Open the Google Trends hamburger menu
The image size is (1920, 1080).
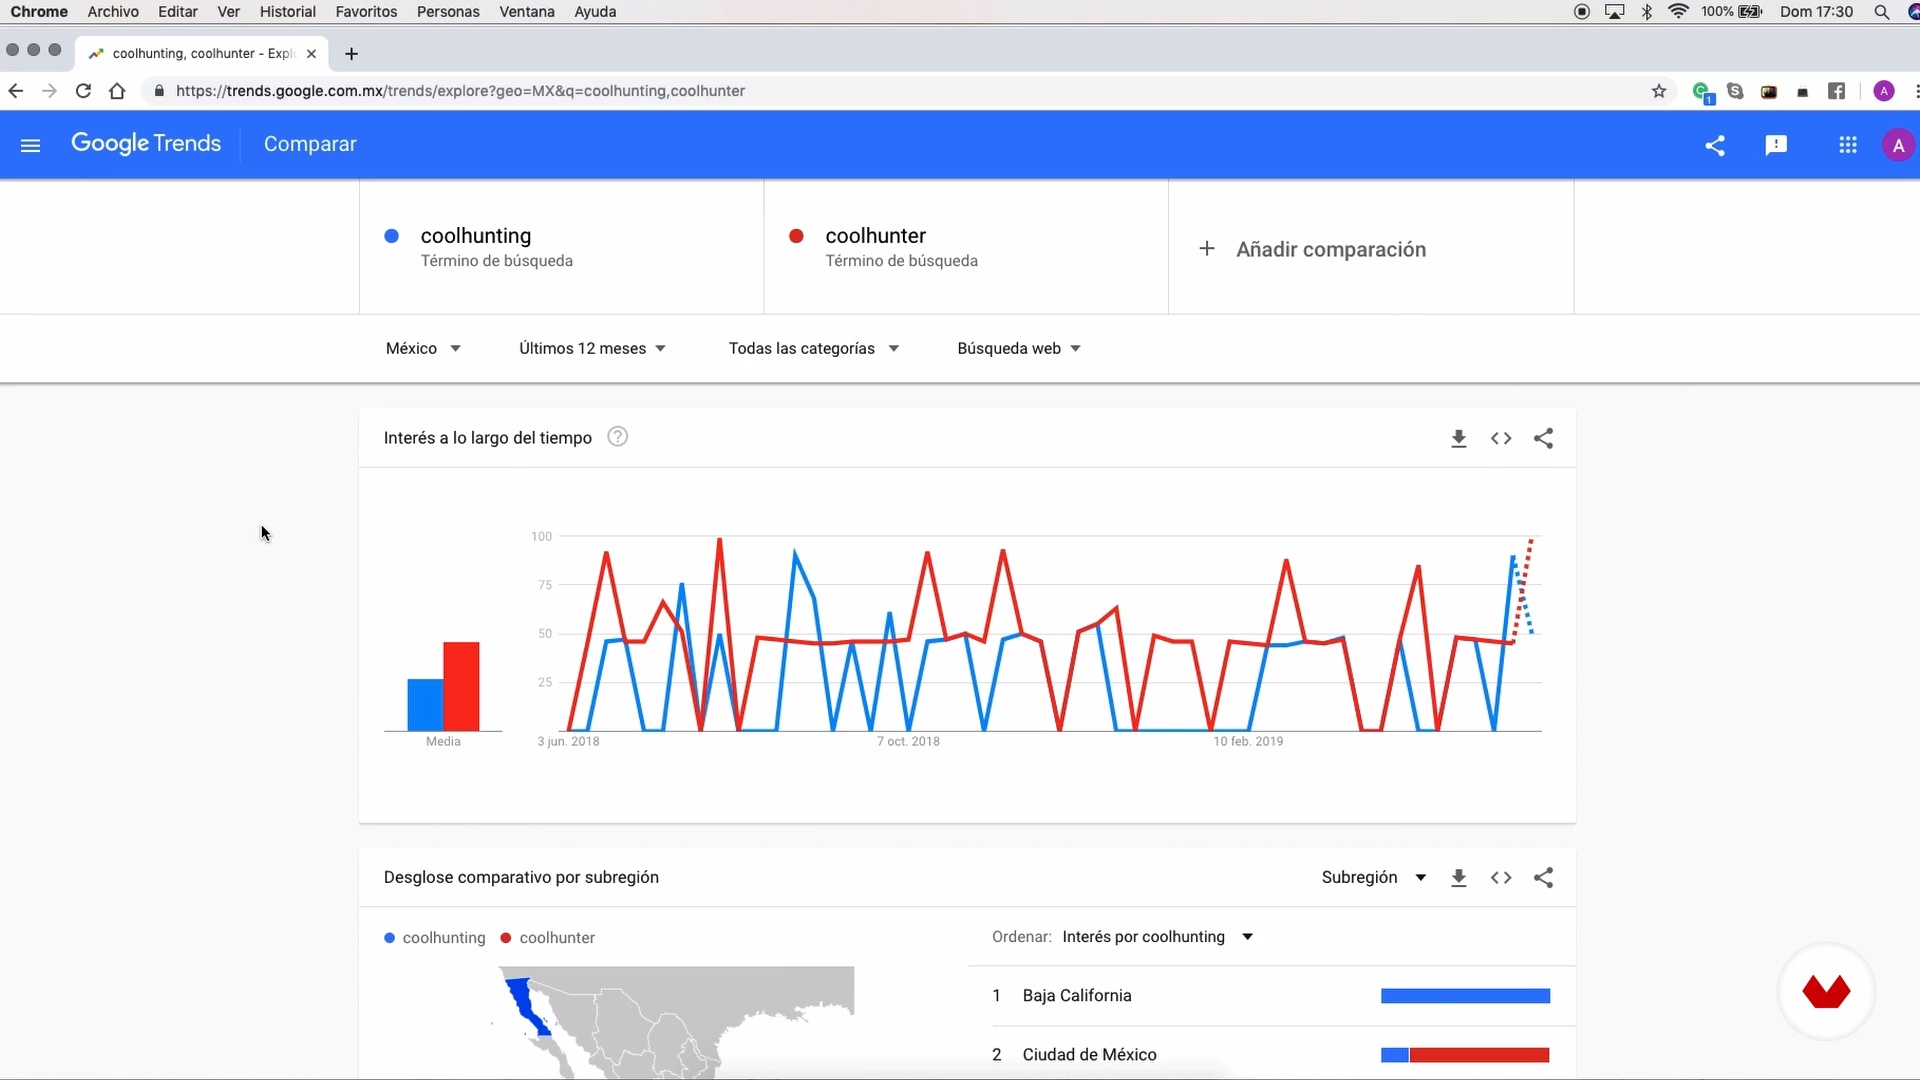[x=30, y=145]
